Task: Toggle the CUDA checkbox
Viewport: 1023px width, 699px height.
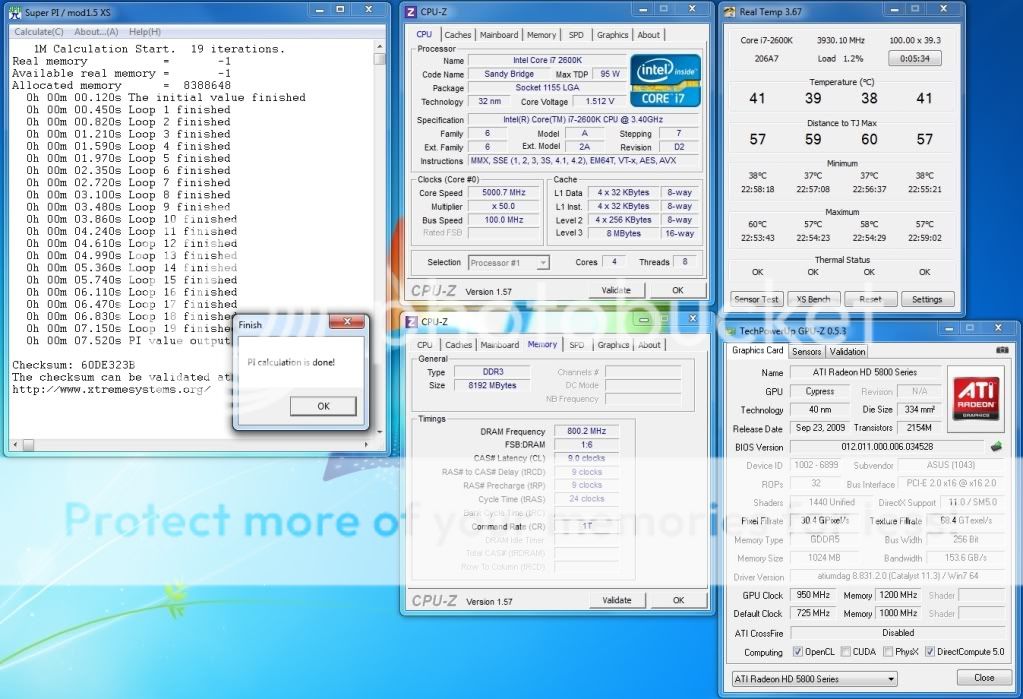Action: 846,652
